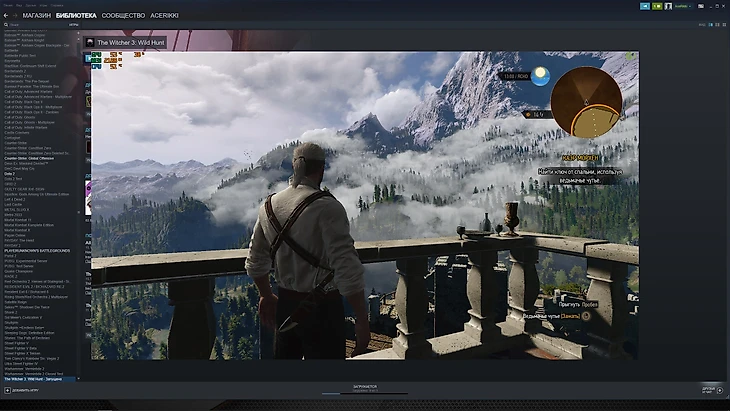Select Left 4 Dead 2 in list

pyautogui.click(x=15, y=199)
